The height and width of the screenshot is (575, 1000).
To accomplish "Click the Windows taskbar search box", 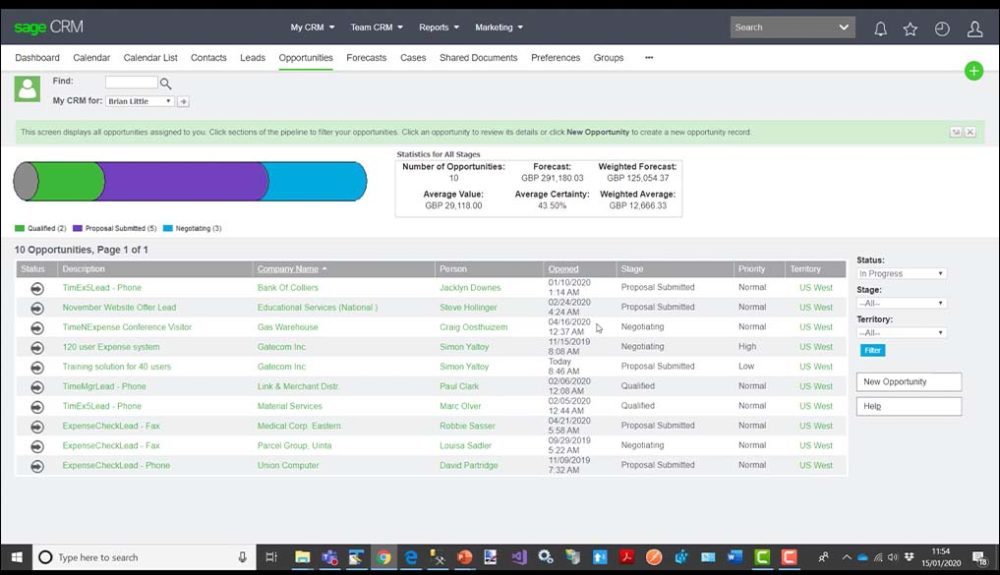I will 143,557.
